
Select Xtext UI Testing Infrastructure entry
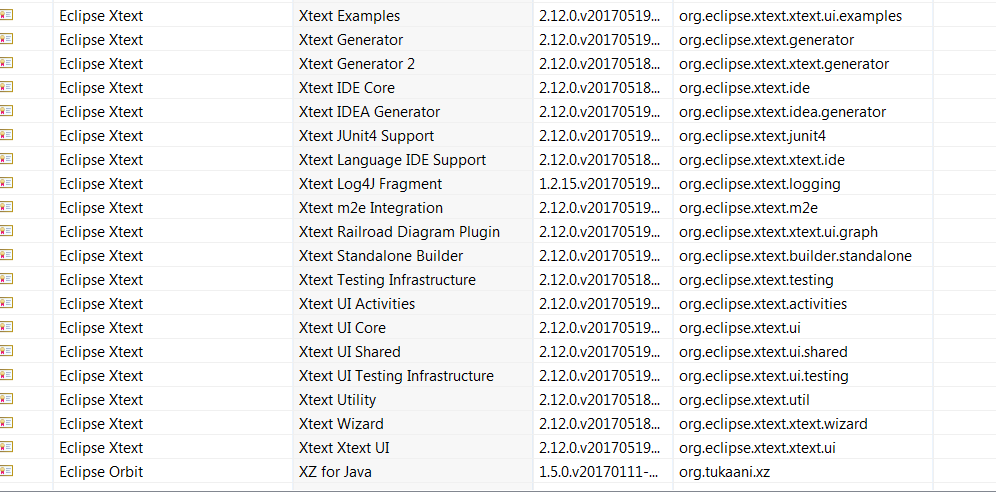coord(396,376)
